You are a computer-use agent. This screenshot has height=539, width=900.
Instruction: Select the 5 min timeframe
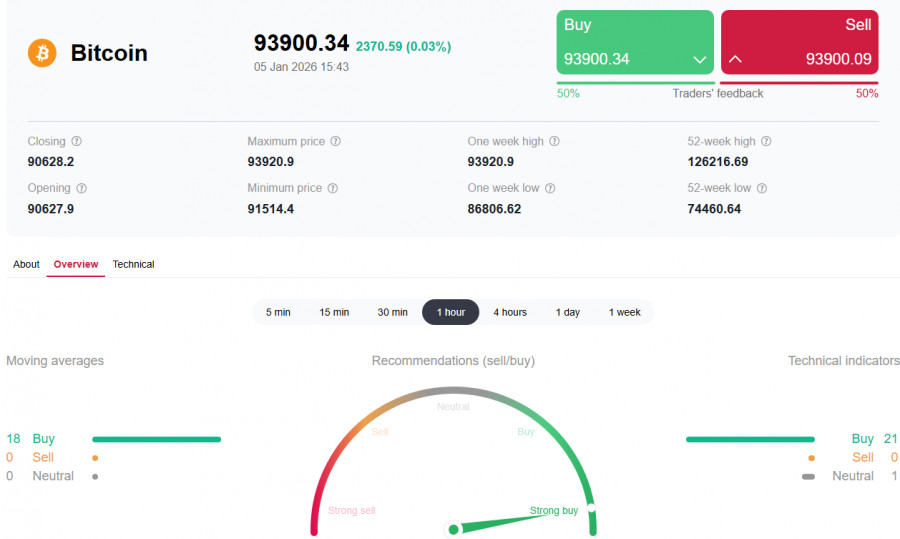pos(278,312)
